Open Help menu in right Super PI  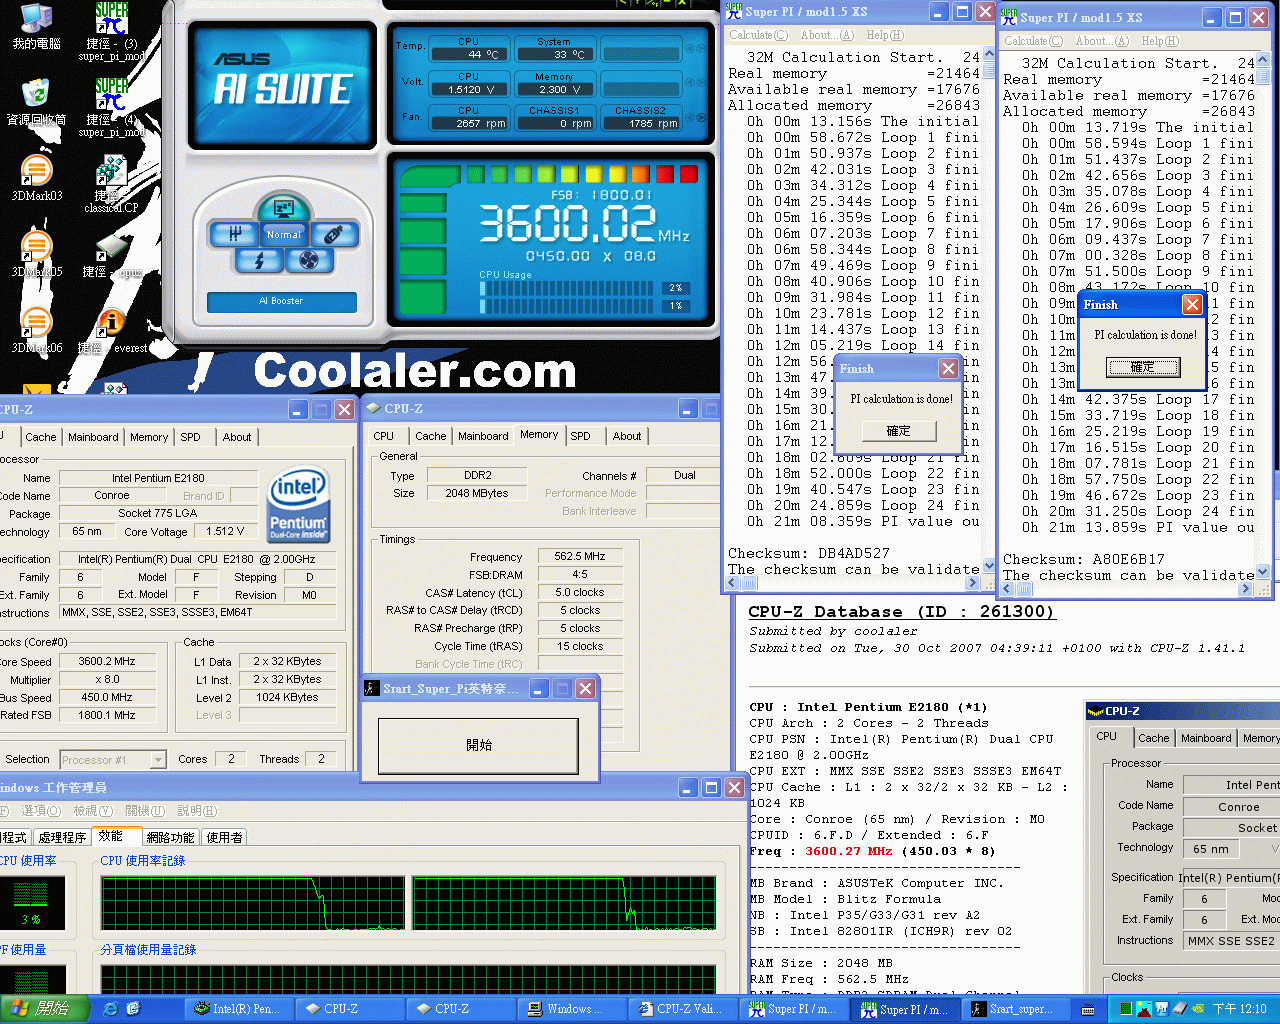tap(1160, 41)
